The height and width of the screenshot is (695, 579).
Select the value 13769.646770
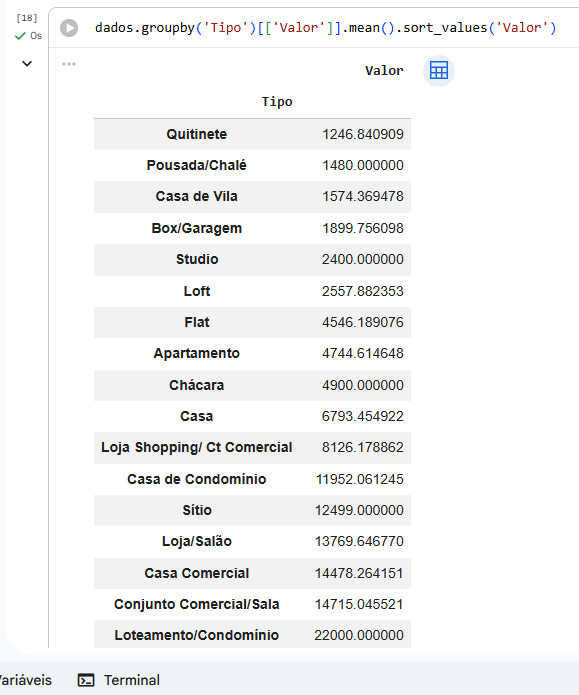coord(359,541)
